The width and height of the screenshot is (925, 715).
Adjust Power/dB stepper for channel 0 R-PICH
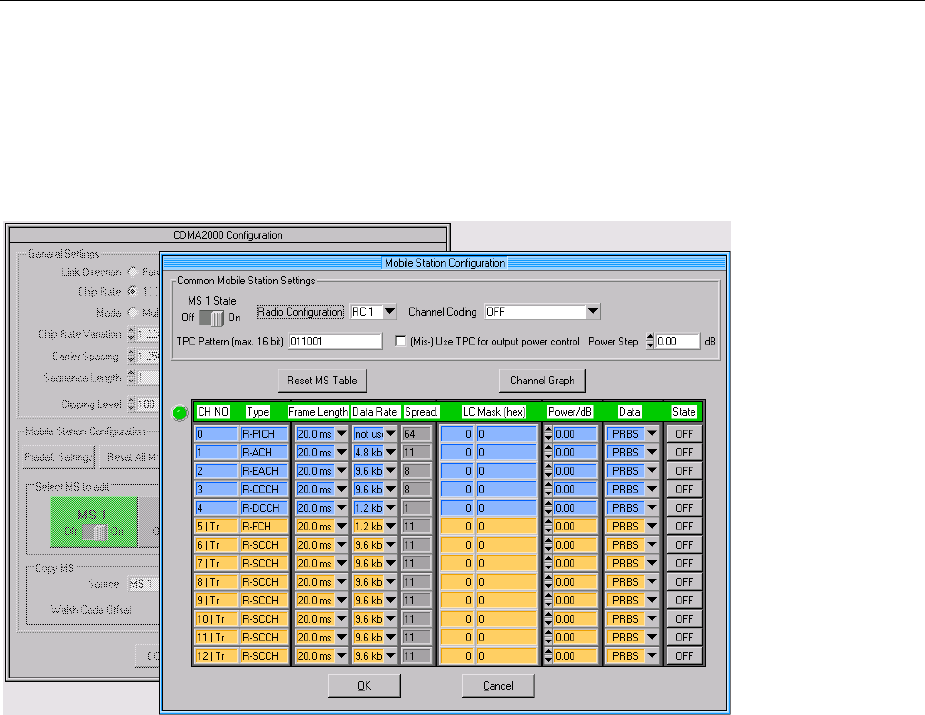click(548, 434)
